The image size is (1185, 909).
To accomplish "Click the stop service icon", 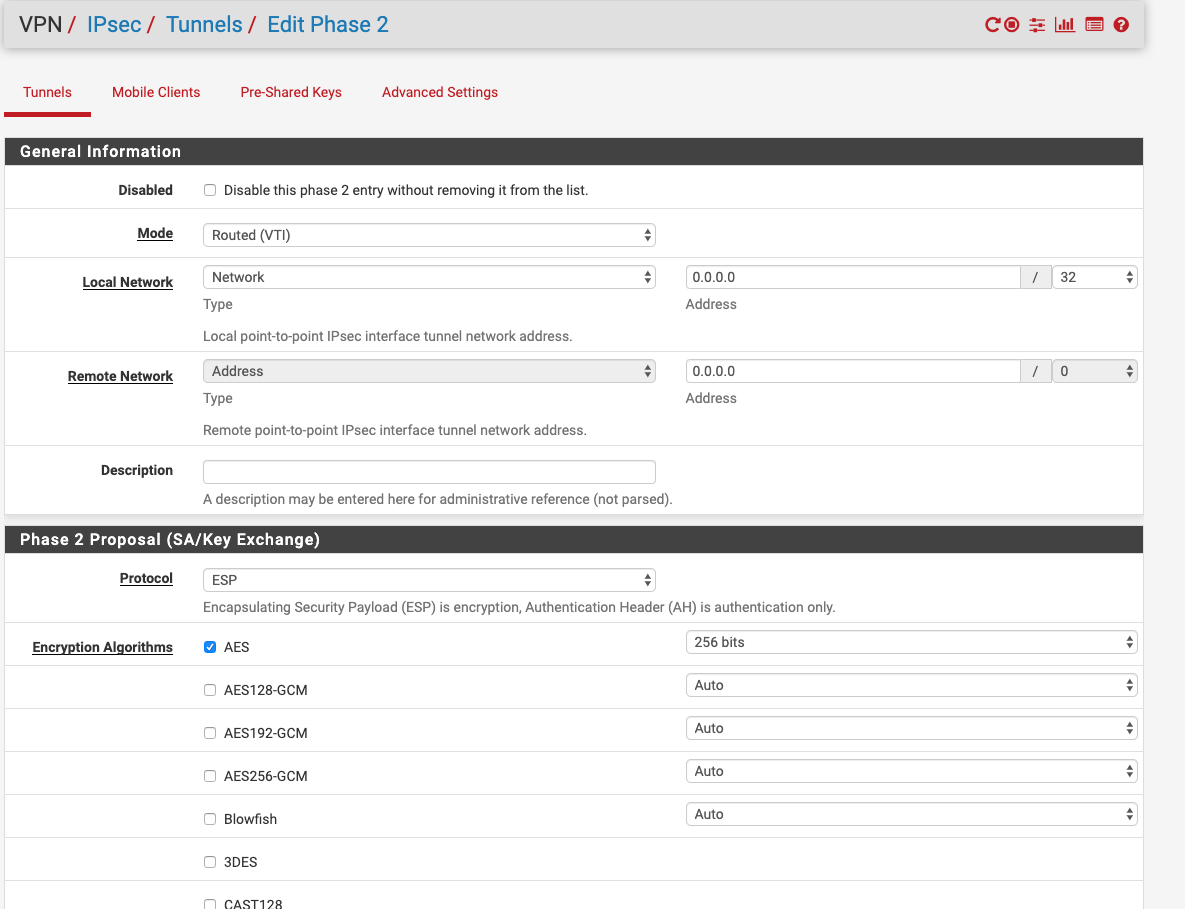I will point(1012,25).
